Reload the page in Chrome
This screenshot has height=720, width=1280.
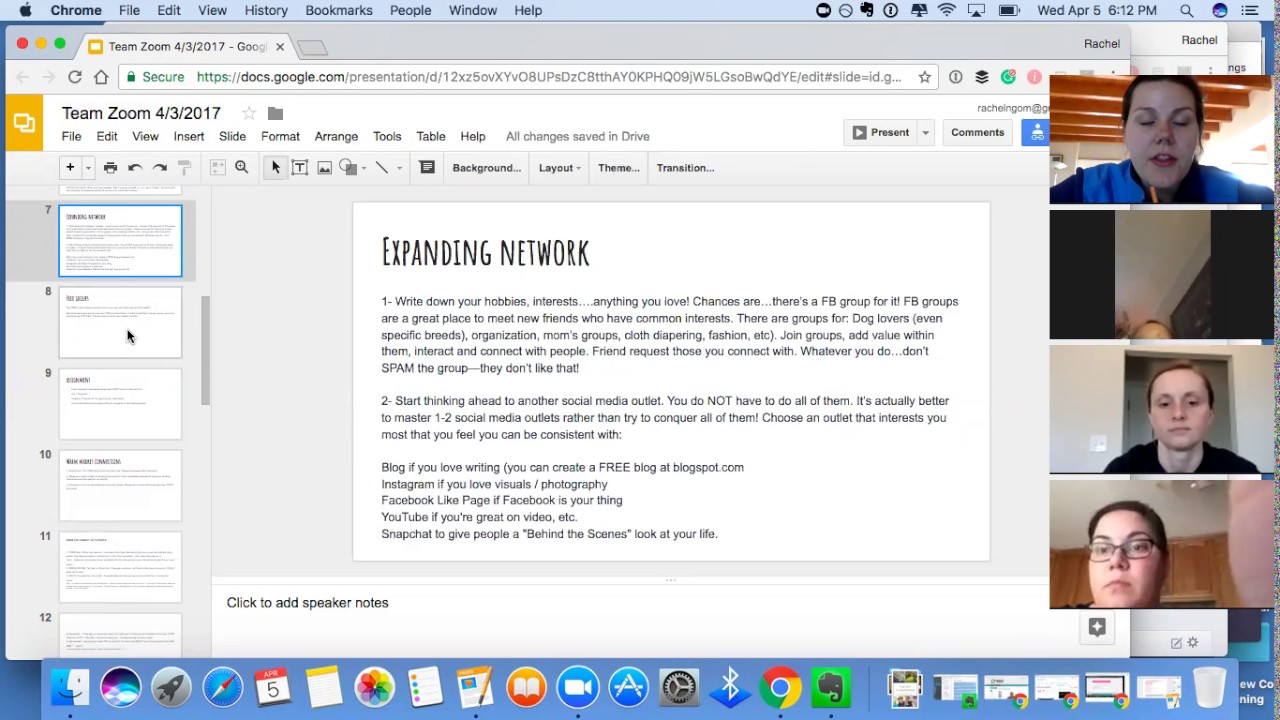(75, 77)
